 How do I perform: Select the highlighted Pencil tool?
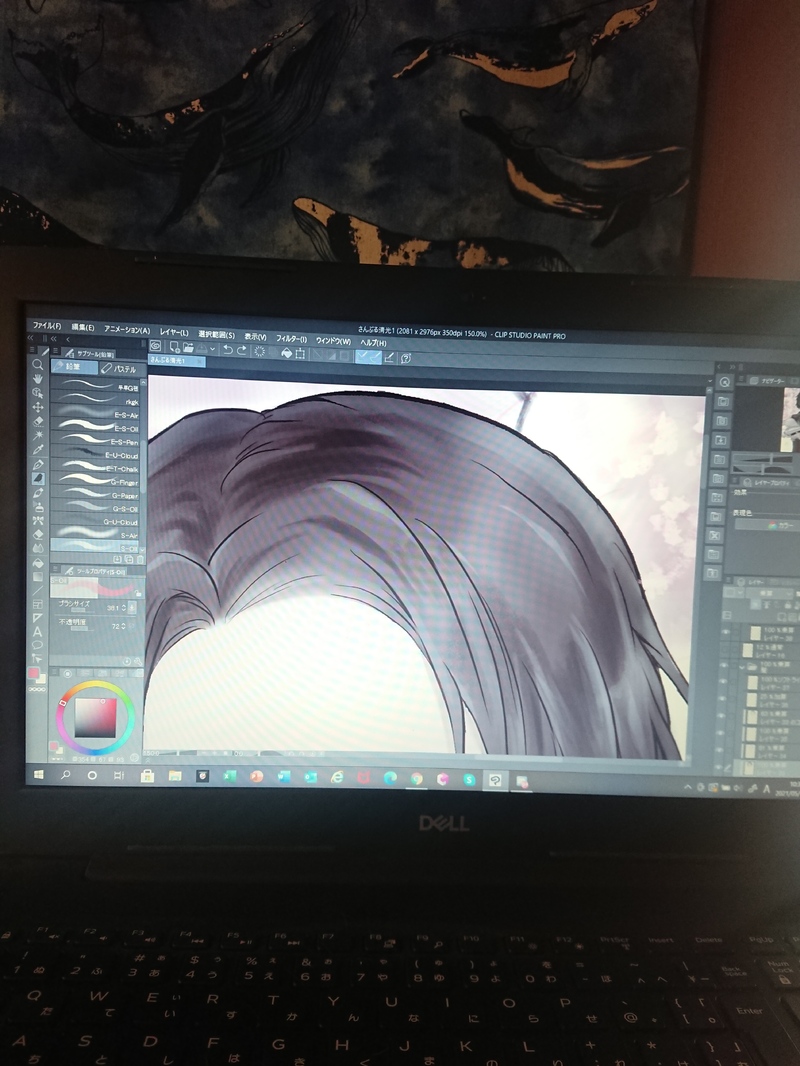(x=38, y=479)
